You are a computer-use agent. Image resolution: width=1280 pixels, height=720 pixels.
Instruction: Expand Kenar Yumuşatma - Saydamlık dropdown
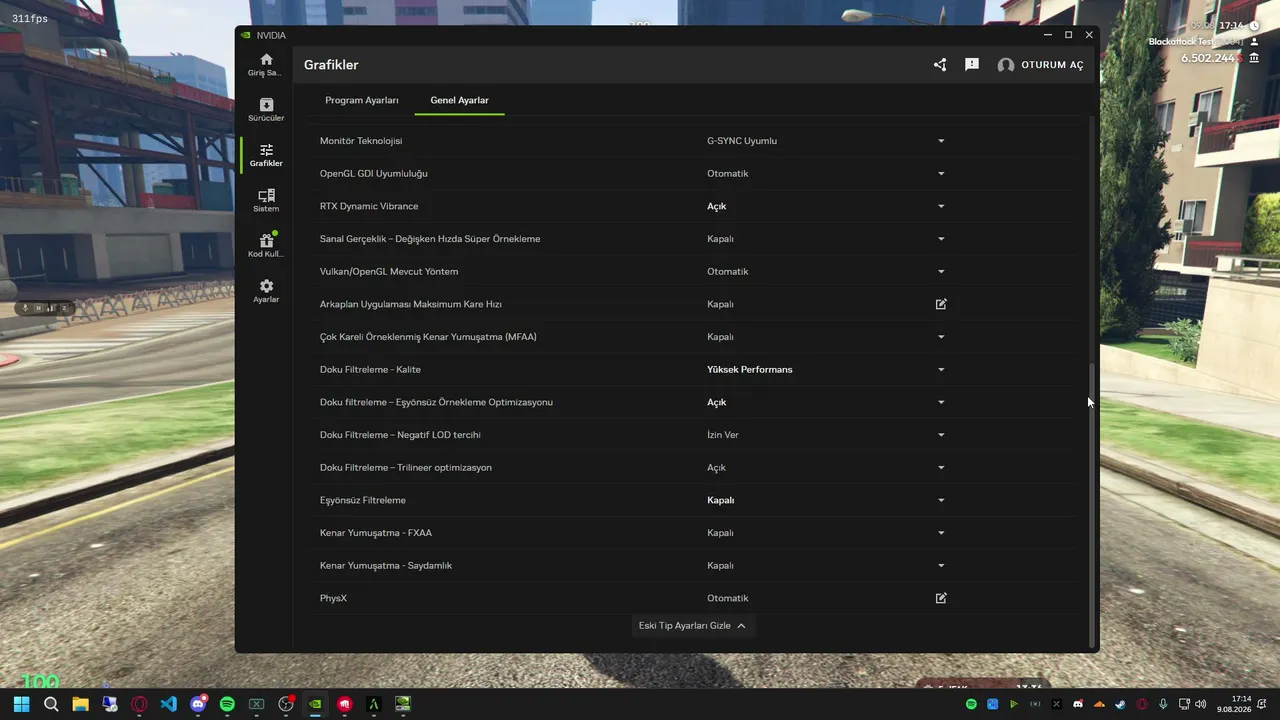point(941,566)
